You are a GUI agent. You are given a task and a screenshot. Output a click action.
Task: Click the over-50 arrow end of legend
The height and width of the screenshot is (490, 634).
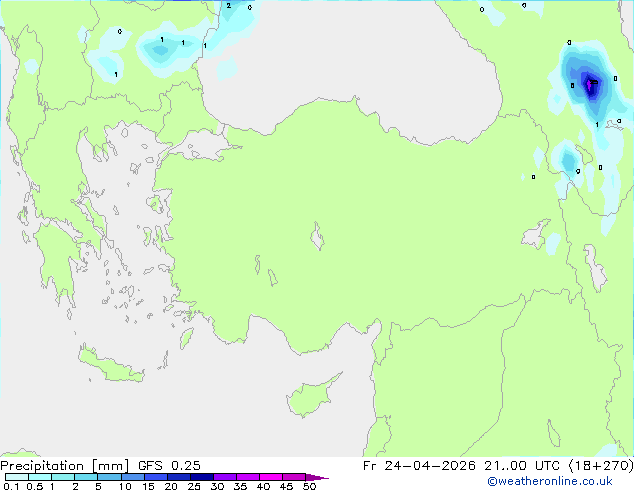317,477
